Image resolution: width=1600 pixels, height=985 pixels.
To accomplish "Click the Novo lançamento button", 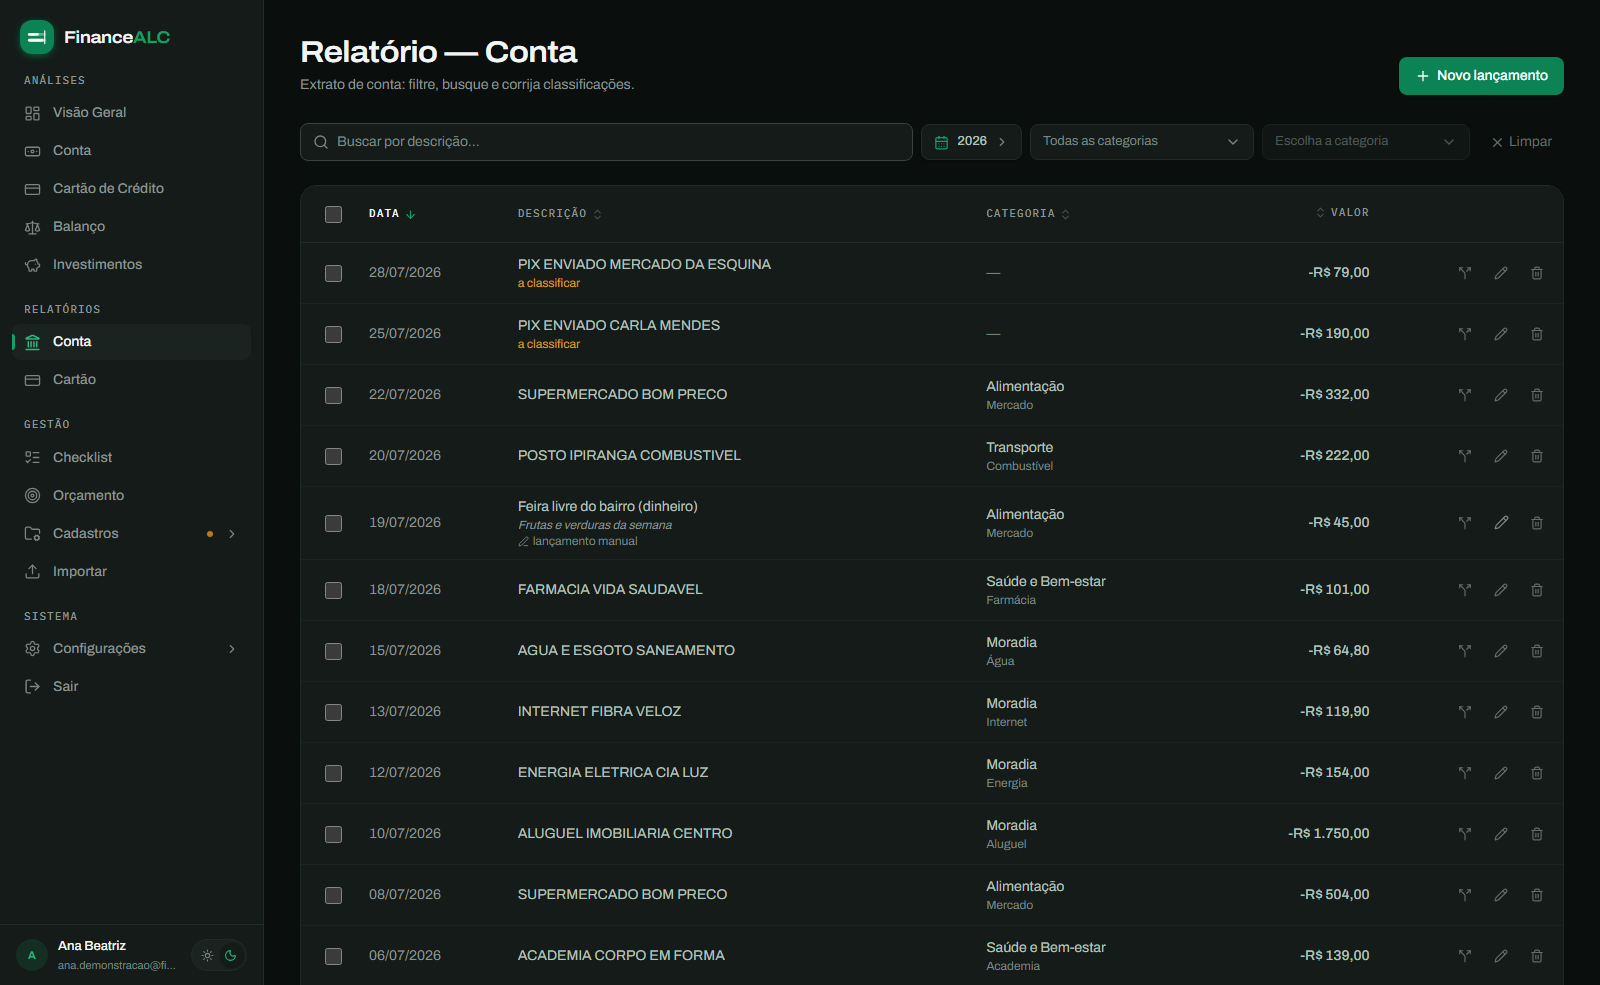I will pos(1481,76).
